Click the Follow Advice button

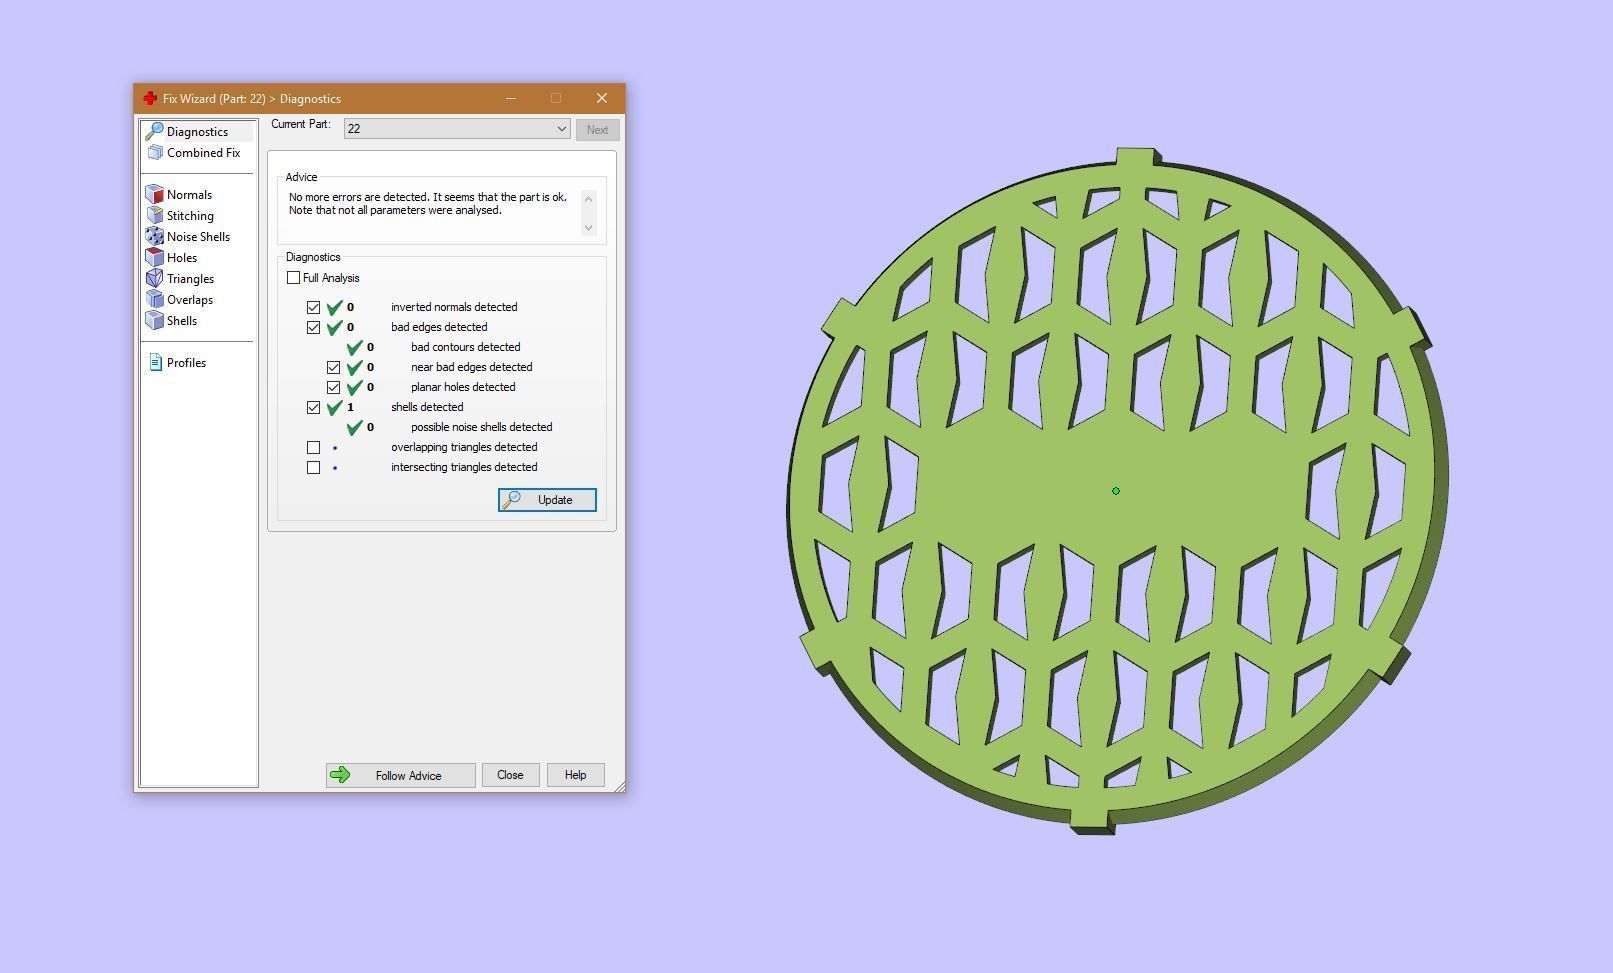[400, 775]
